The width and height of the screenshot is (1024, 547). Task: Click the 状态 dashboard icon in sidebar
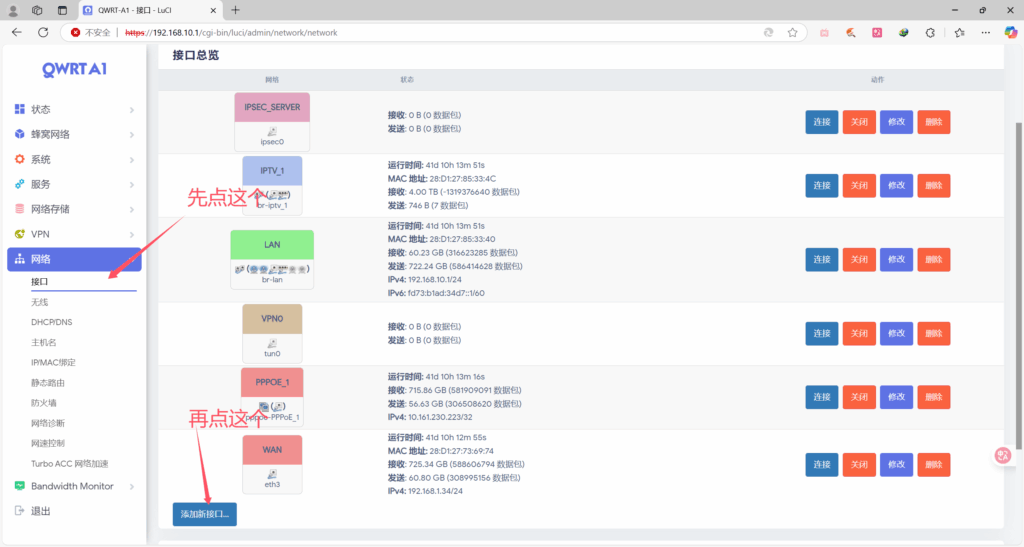[20, 109]
